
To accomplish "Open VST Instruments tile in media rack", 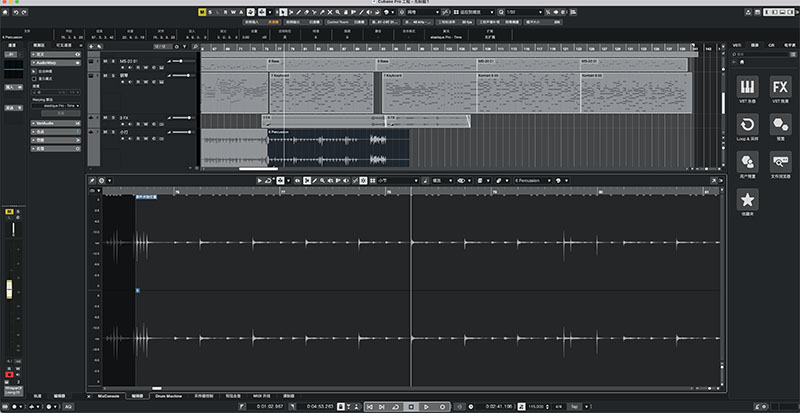I will pos(747,86).
